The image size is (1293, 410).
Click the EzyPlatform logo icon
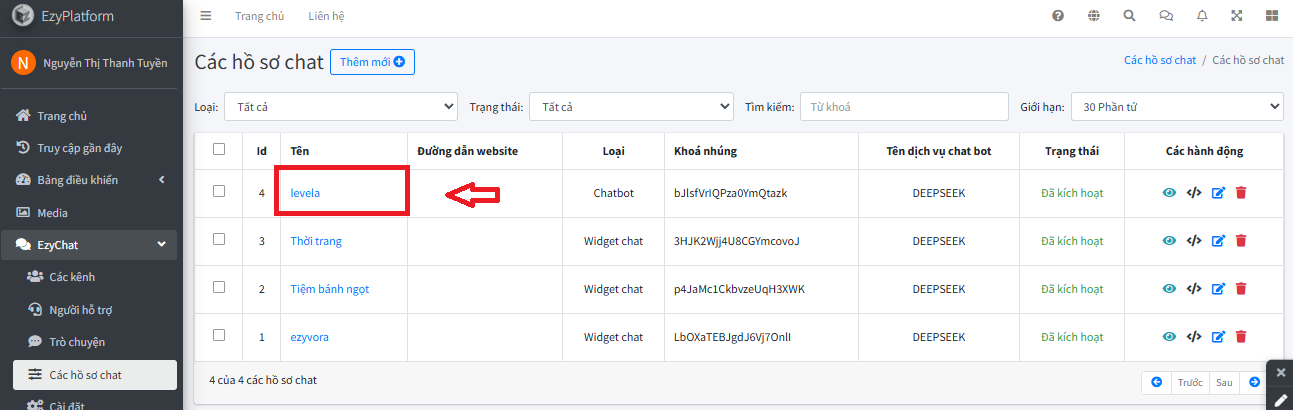tap(23, 16)
